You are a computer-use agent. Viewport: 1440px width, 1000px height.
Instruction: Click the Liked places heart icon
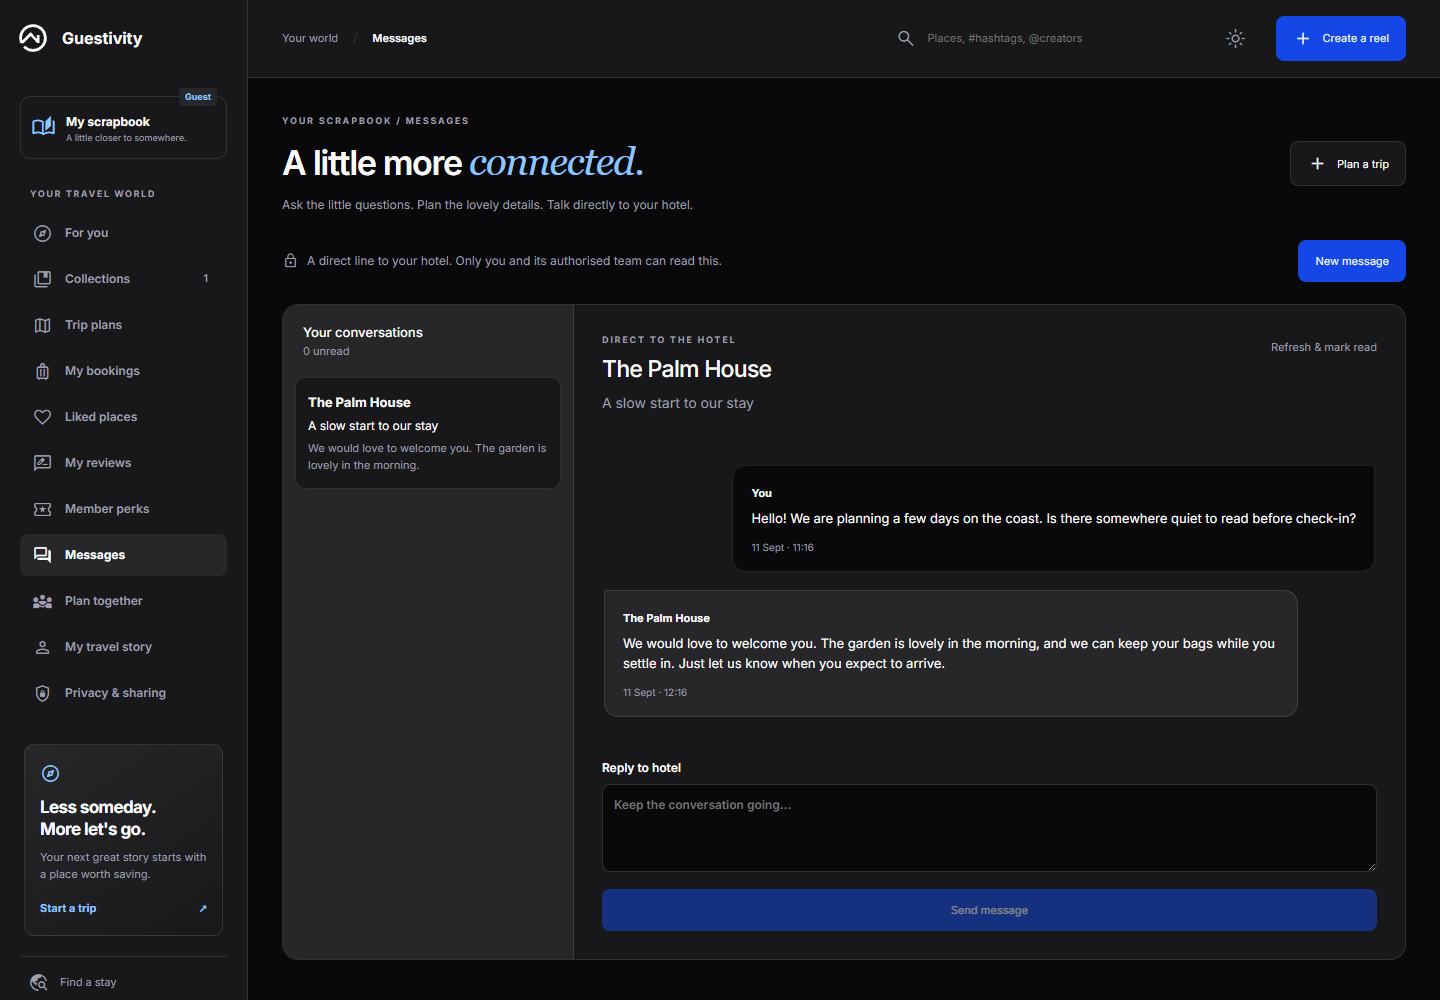click(x=42, y=417)
